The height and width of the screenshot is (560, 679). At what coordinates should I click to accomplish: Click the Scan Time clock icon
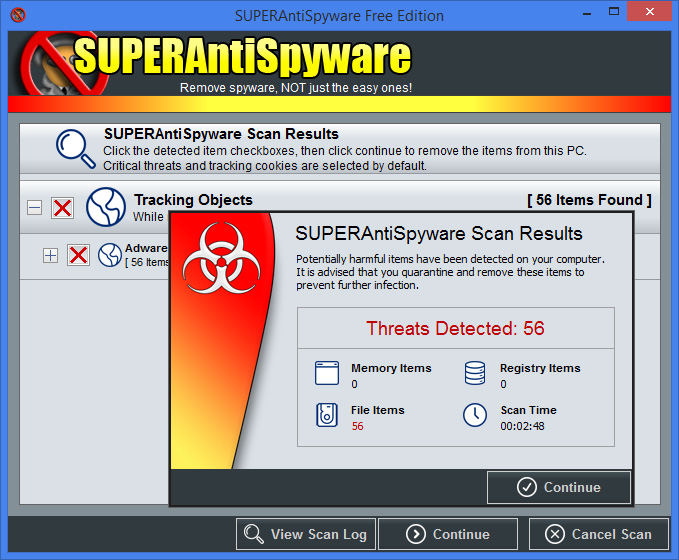pos(475,415)
